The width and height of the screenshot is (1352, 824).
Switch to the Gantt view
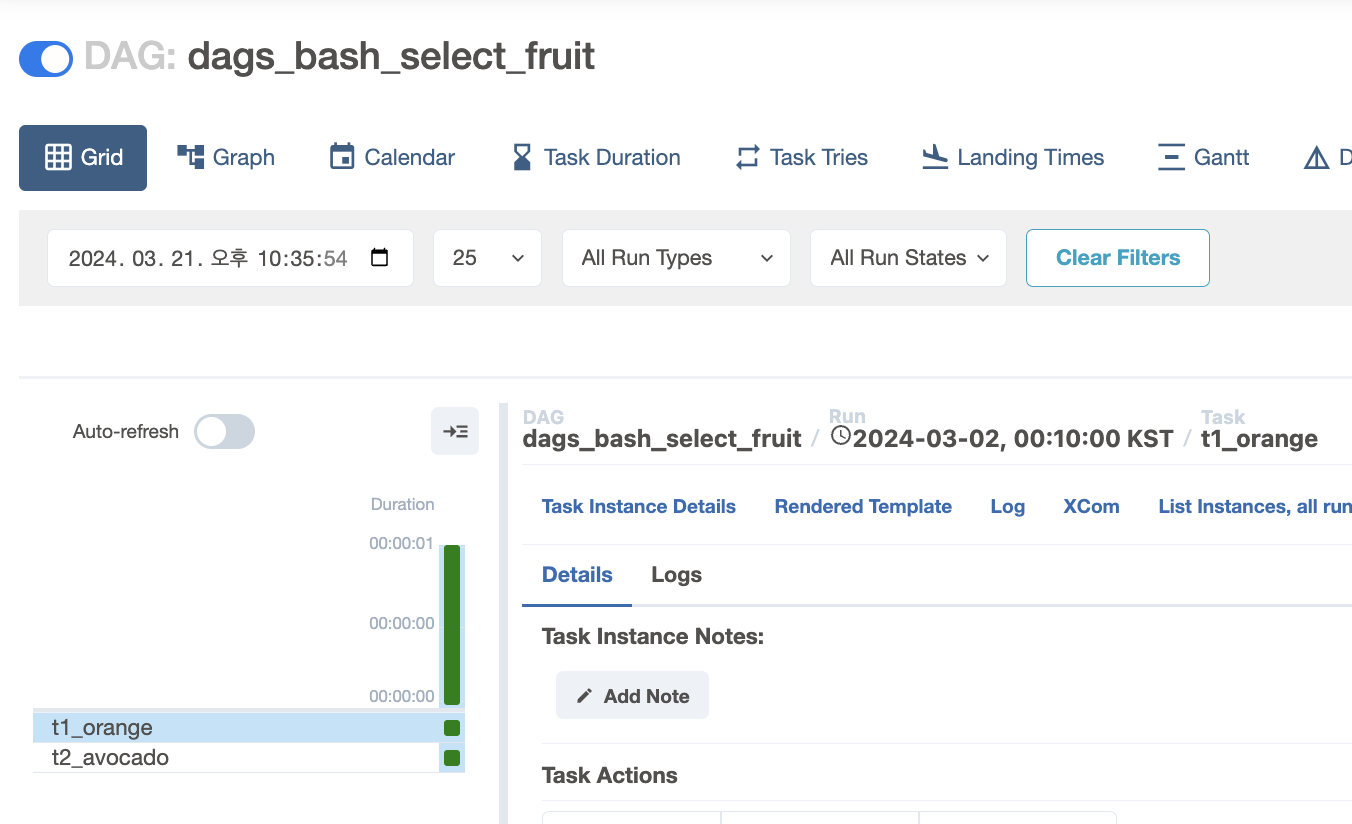(1204, 158)
